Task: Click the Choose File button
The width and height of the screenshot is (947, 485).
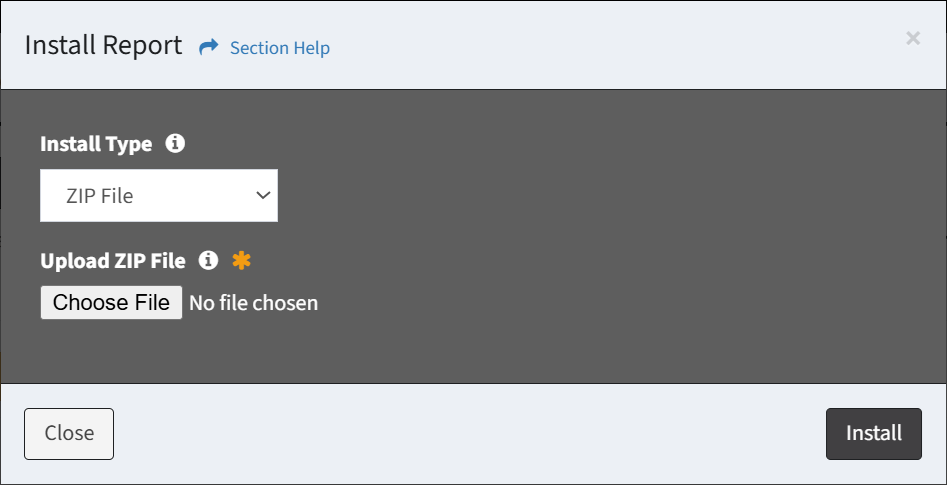Action: point(111,303)
